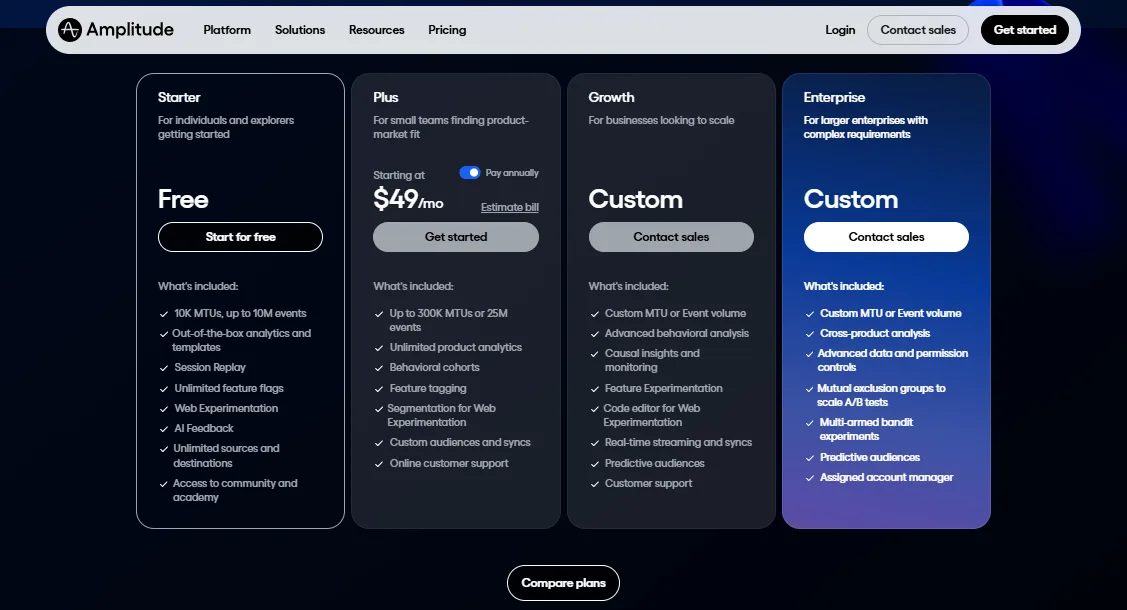Click the checkmark beside 'Session Replay'
1127x610 pixels.
pos(164,368)
